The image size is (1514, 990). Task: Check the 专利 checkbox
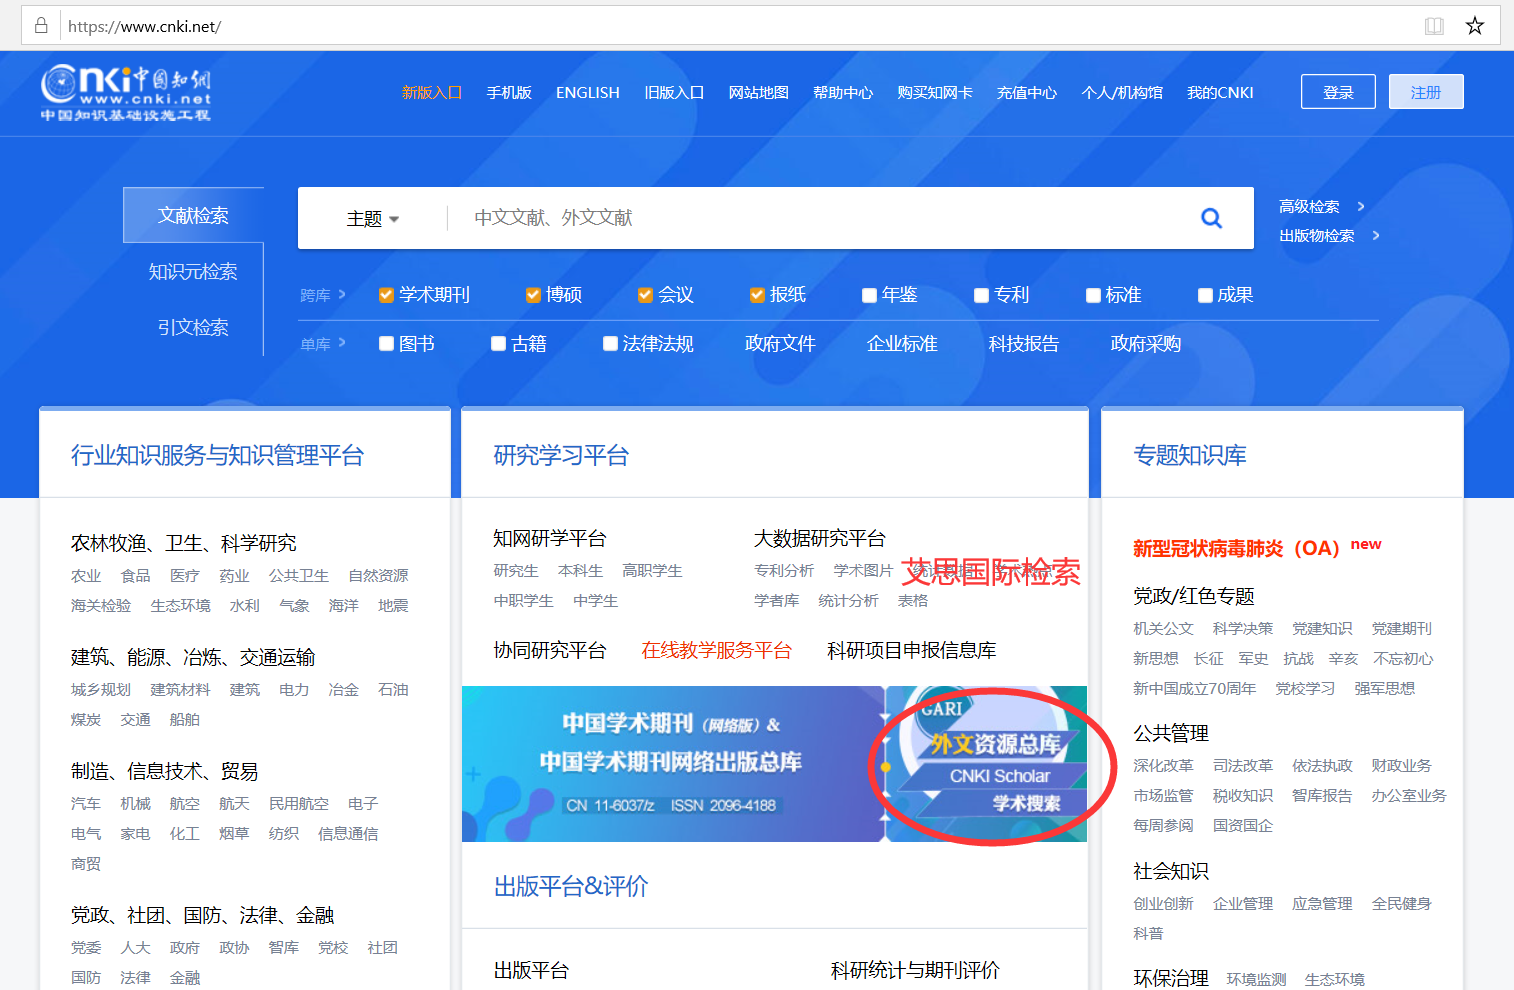981,295
